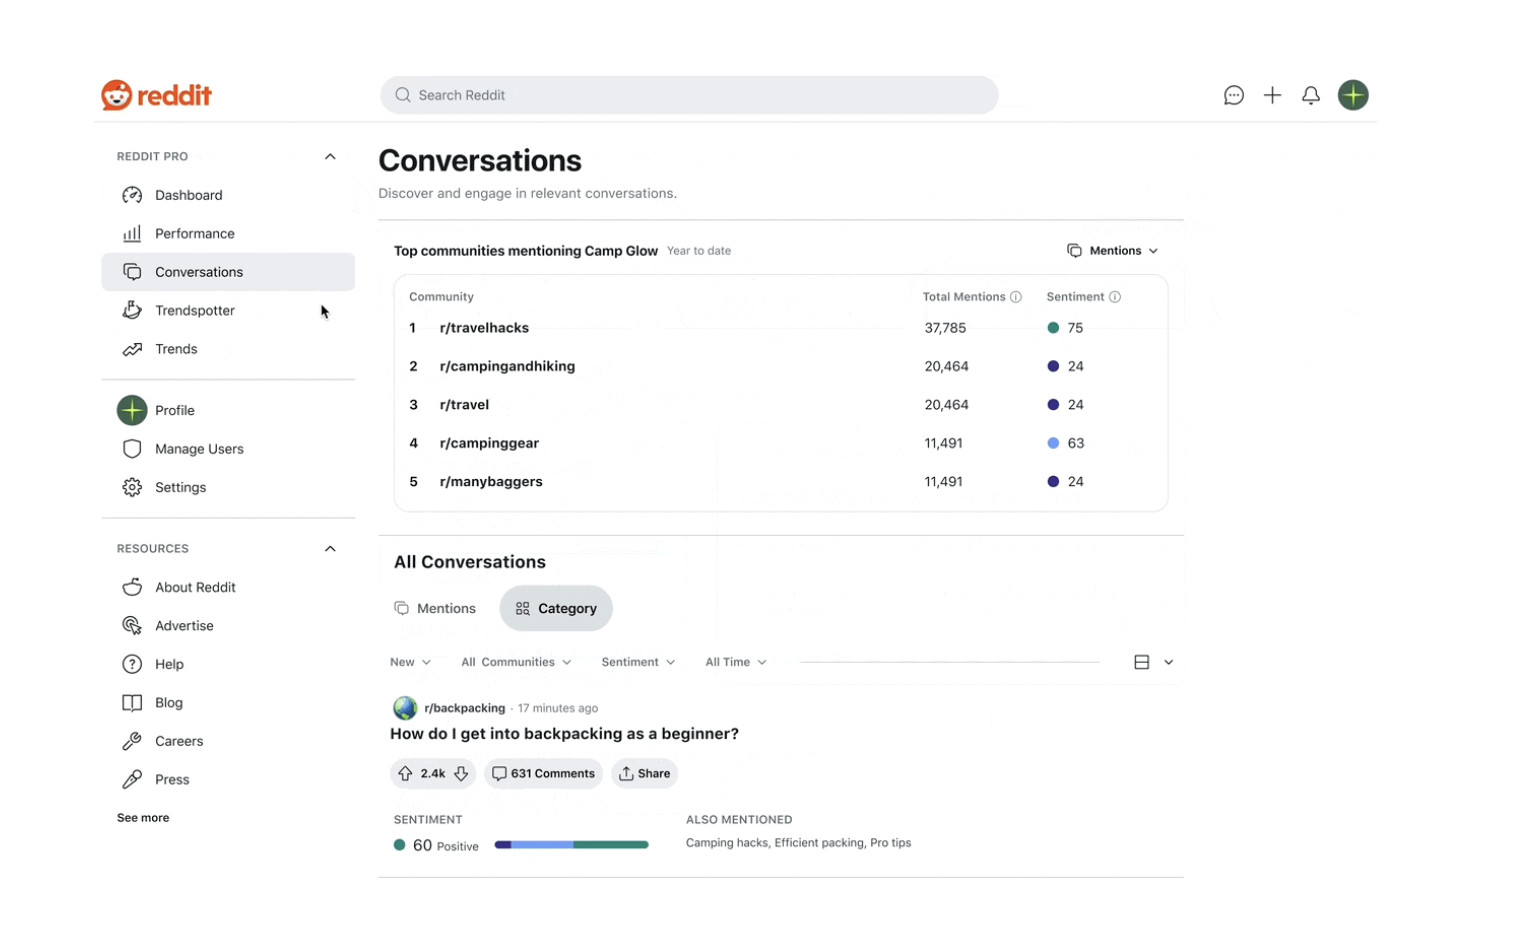
Task: Click the profile avatar in the top bar
Action: pos(1352,95)
